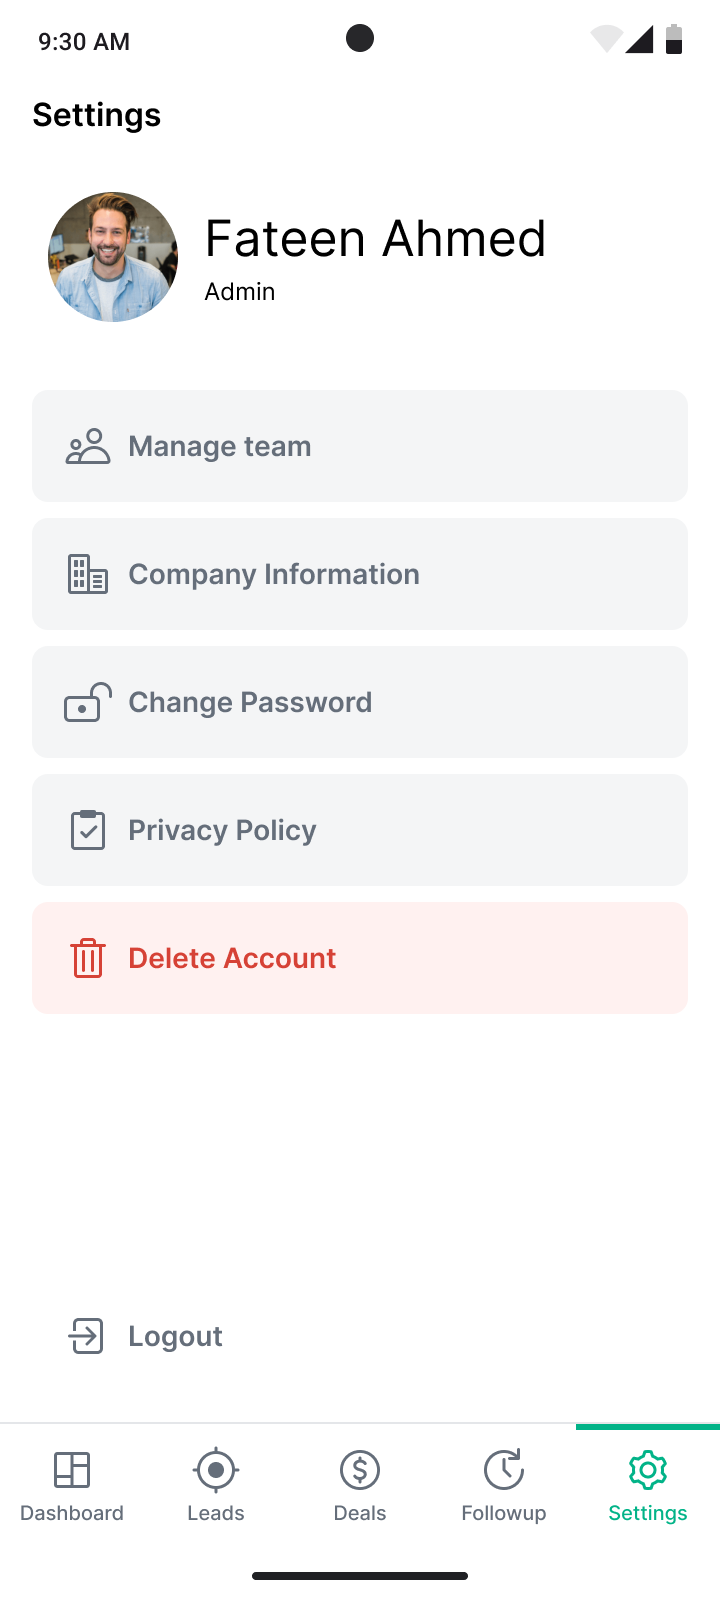The image size is (720, 1600).
Task: Click the Deals dollar icon
Action: coord(360,1470)
